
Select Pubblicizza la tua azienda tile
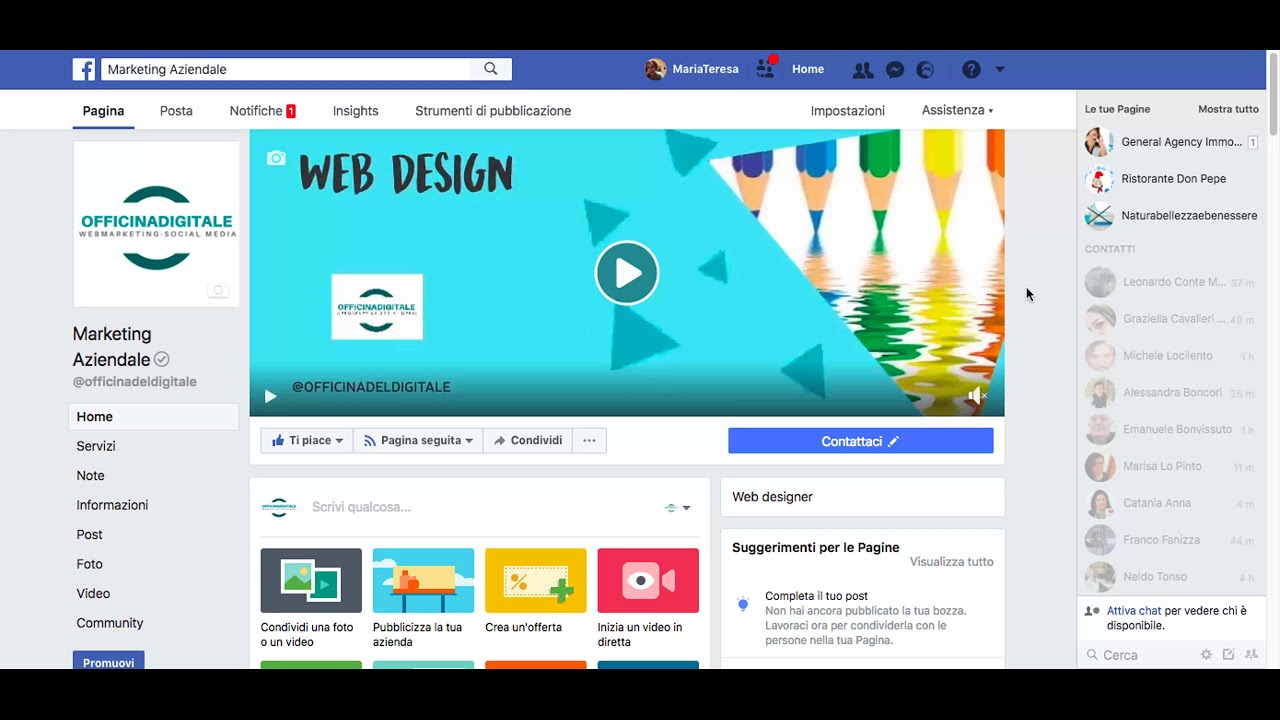point(423,598)
